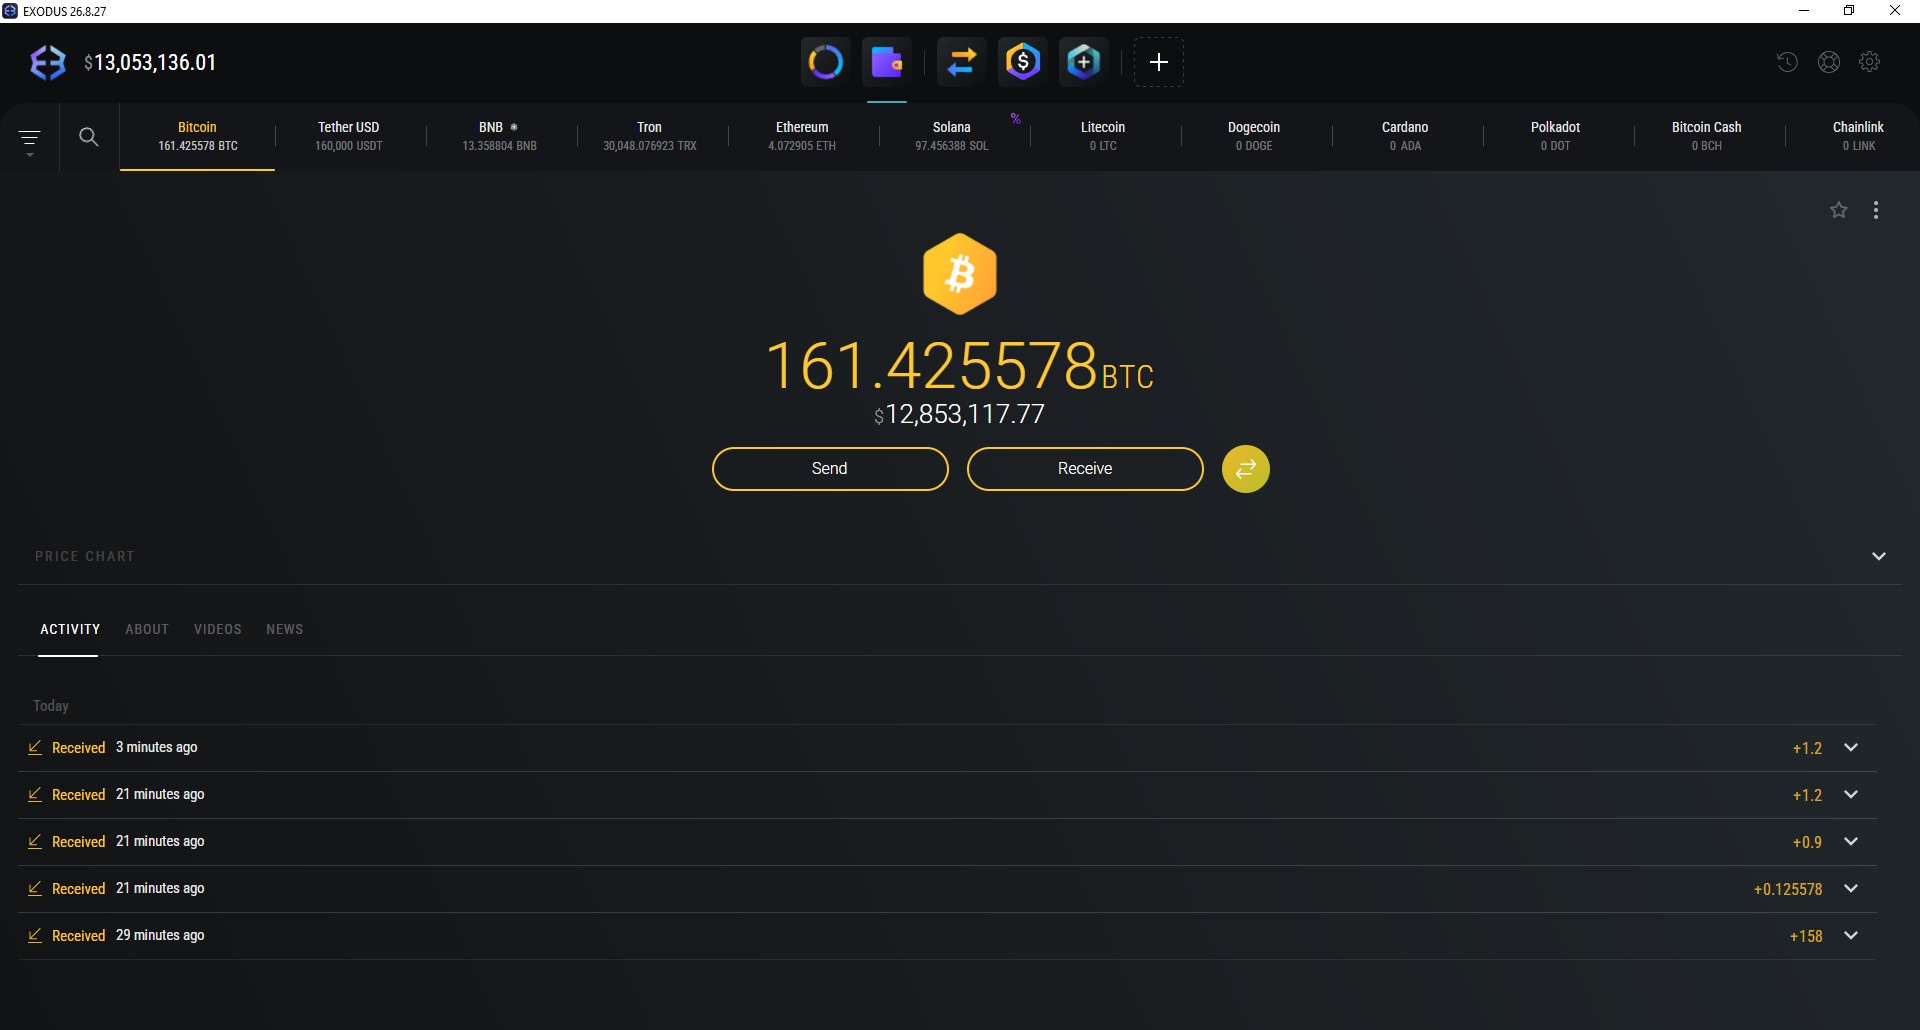Select the Tron asset tab
The width and height of the screenshot is (1920, 1030).
tap(650, 137)
